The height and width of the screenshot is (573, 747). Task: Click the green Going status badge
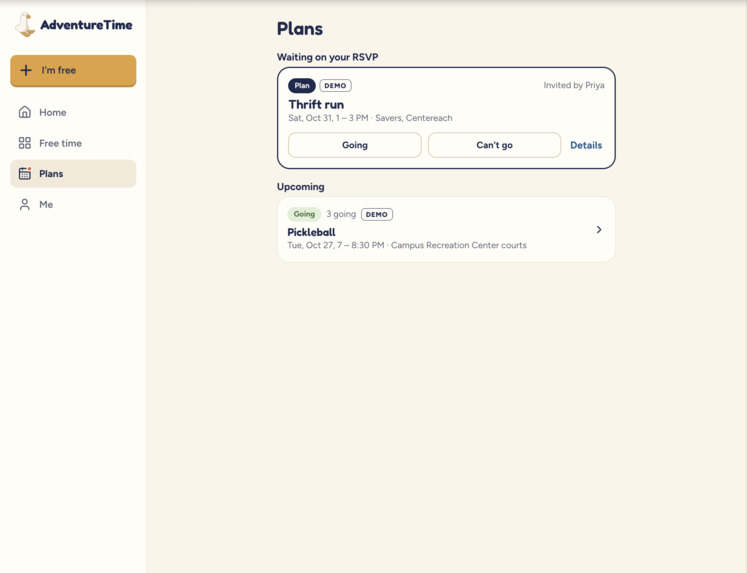coord(304,214)
